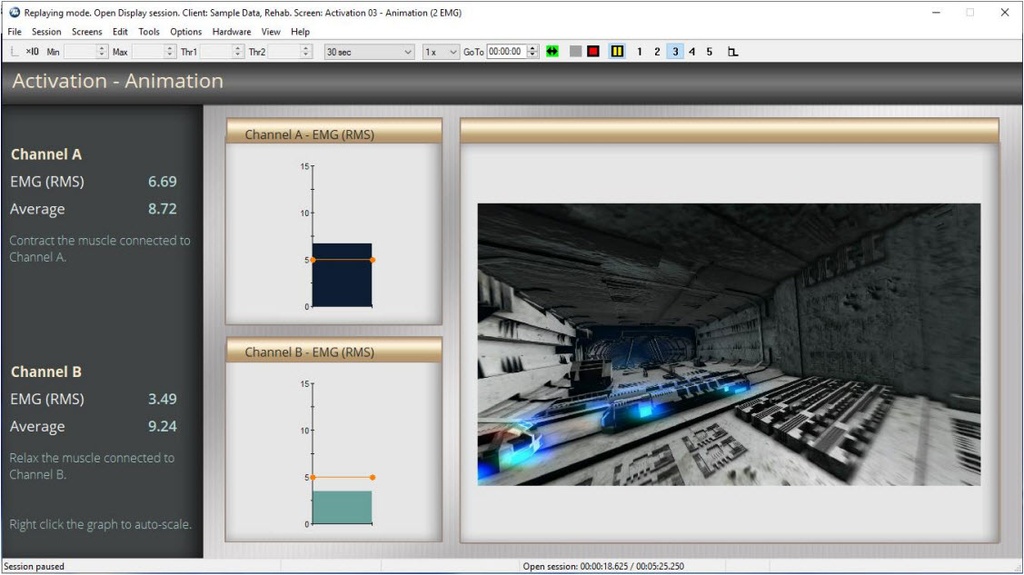Open the Options menu

coord(186,31)
